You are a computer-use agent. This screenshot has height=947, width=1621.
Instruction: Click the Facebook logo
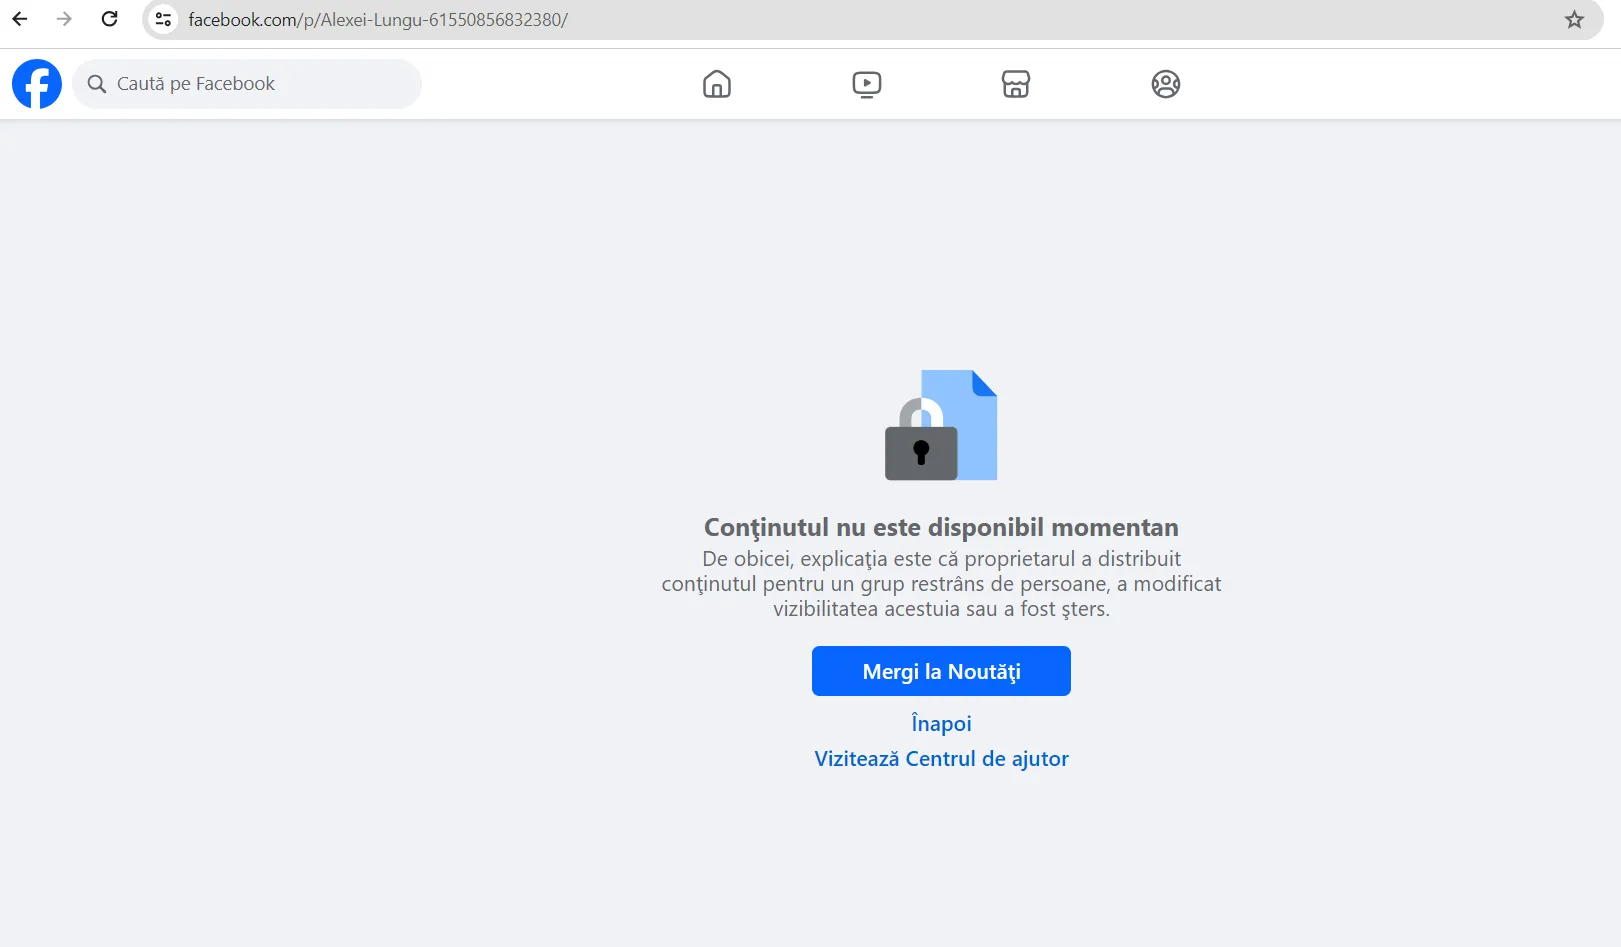coord(37,84)
